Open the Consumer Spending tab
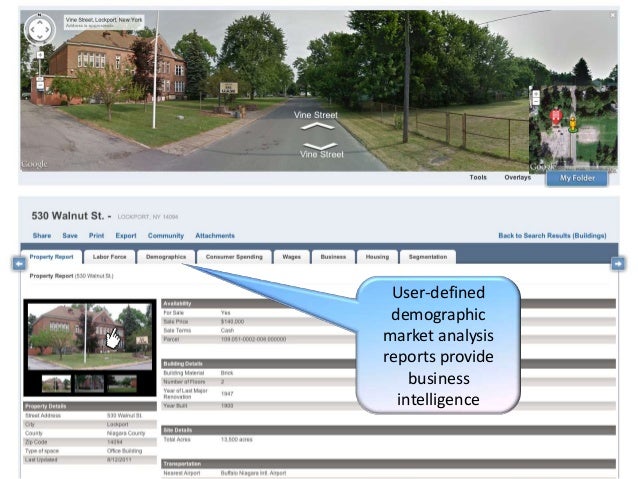638x479 pixels. [235, 257]
